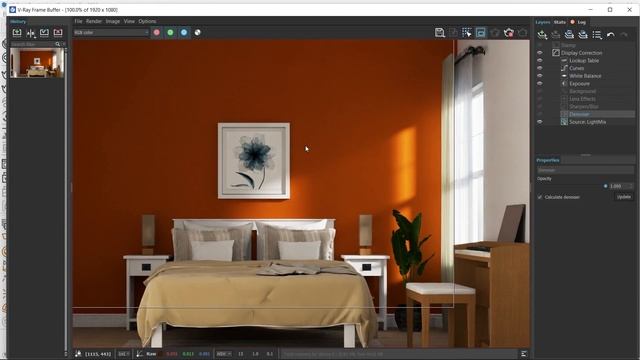Open File menu
The height and width of the screenshot is (360, 640).
(x=78, y=21)
